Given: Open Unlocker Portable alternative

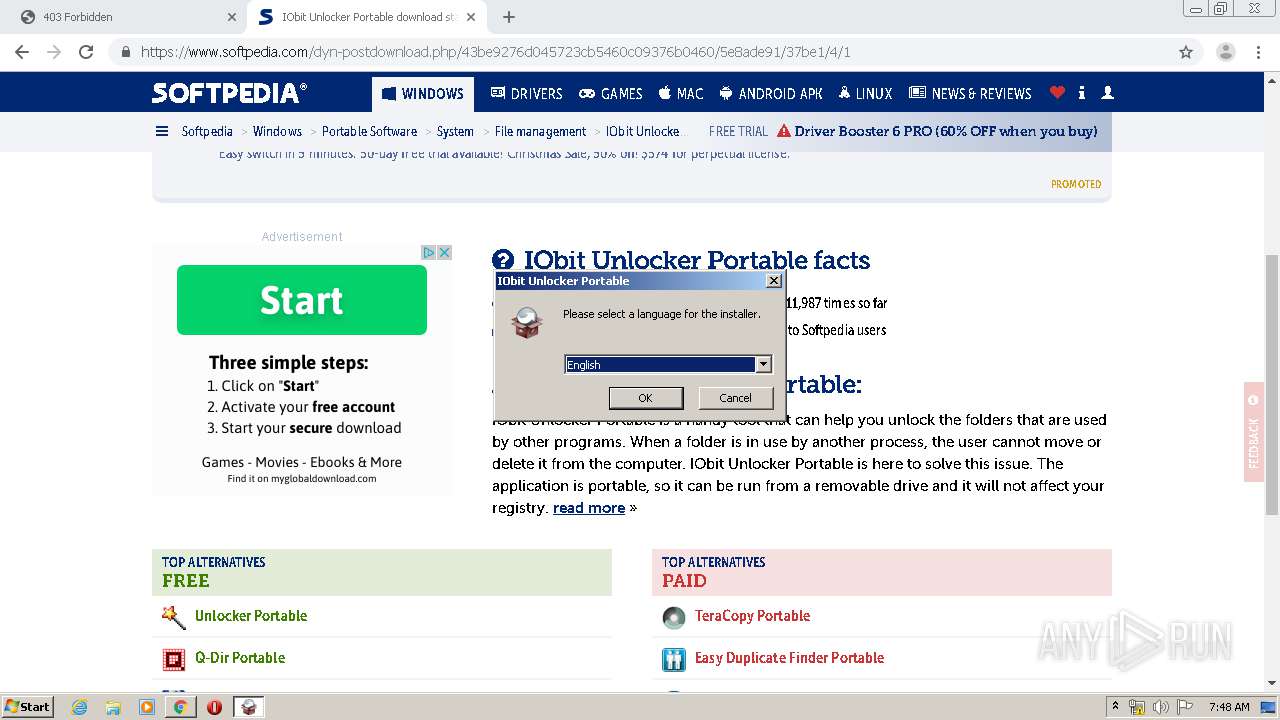Looking at the screenshot, I should (x=251, y=616).
